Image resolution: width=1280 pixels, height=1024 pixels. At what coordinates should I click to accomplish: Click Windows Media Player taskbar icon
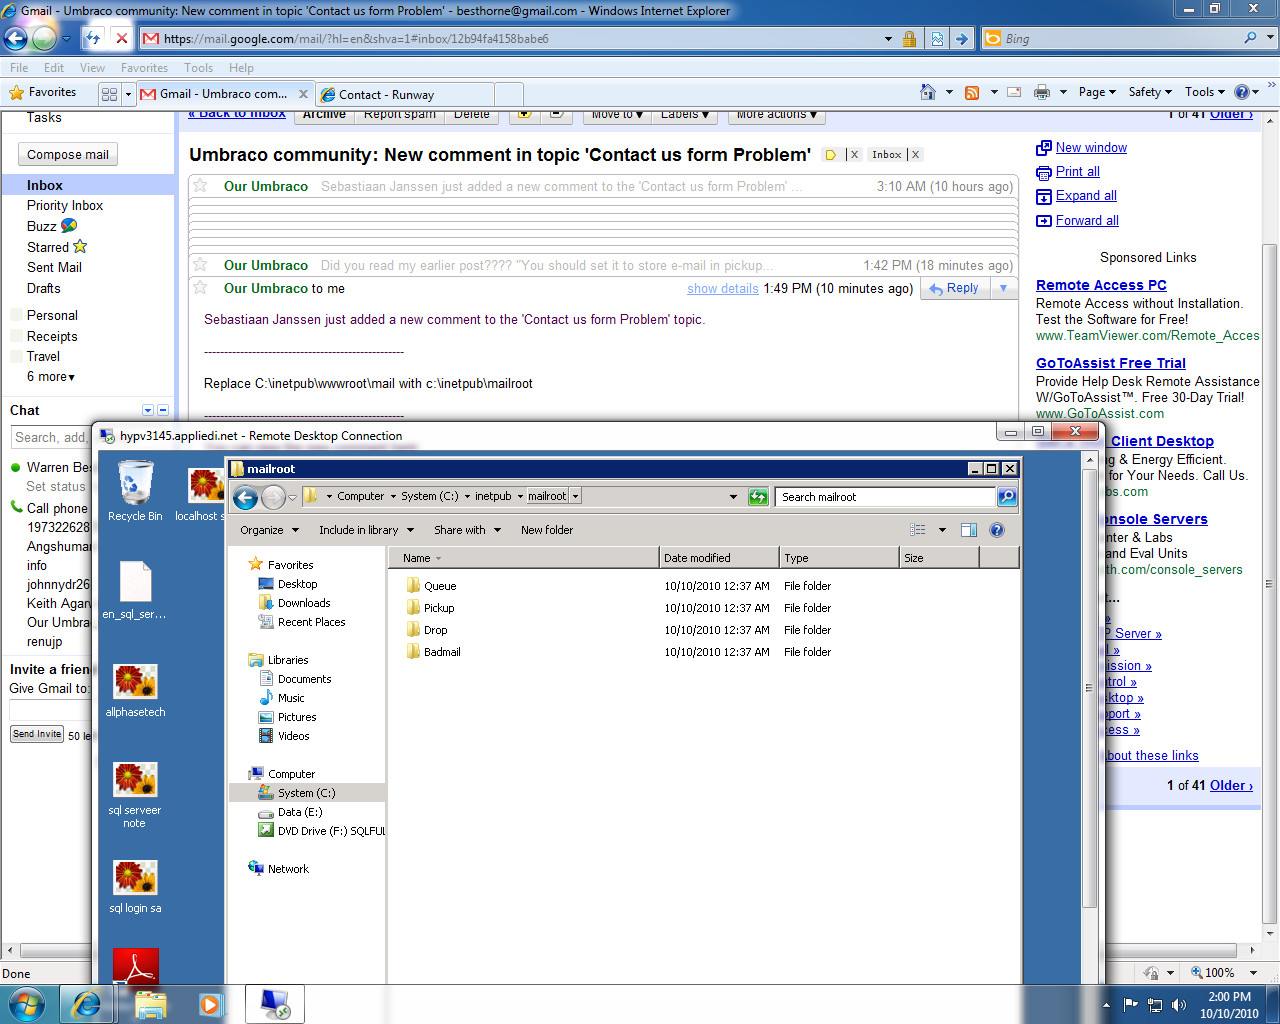[210, 1004]
